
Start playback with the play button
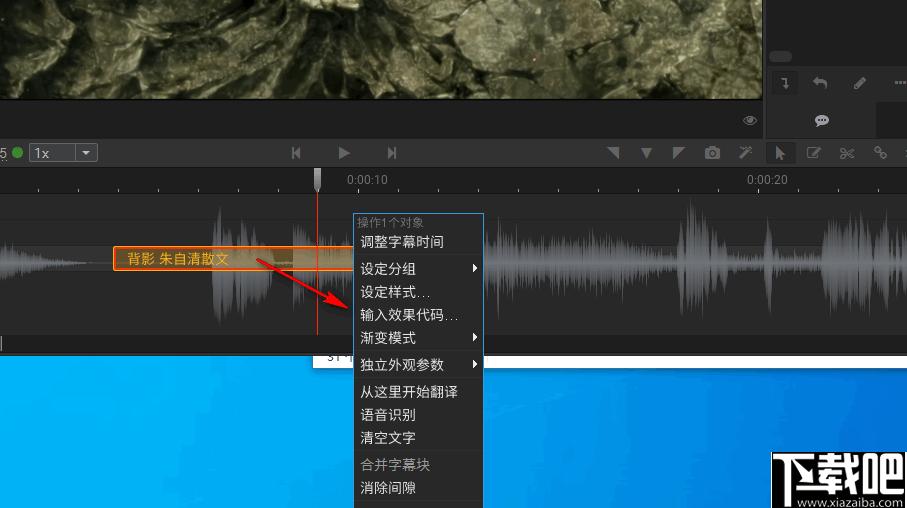coord(344,153)
